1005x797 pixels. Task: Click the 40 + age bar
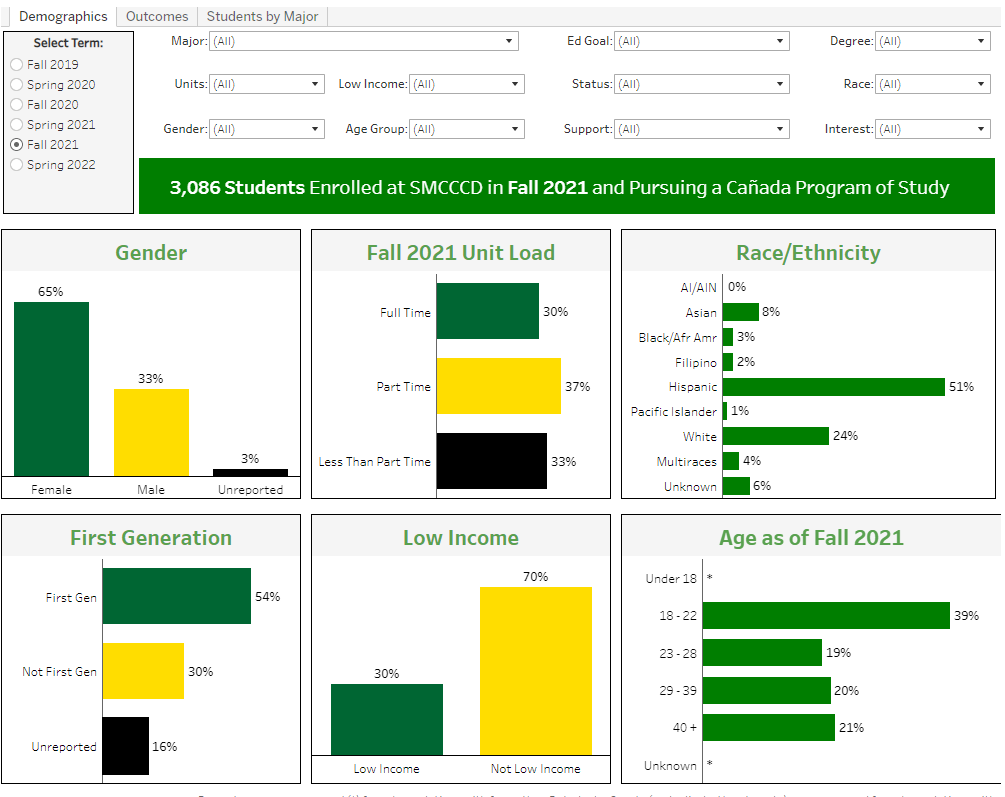pyautogui.click(x=769, y=728)
